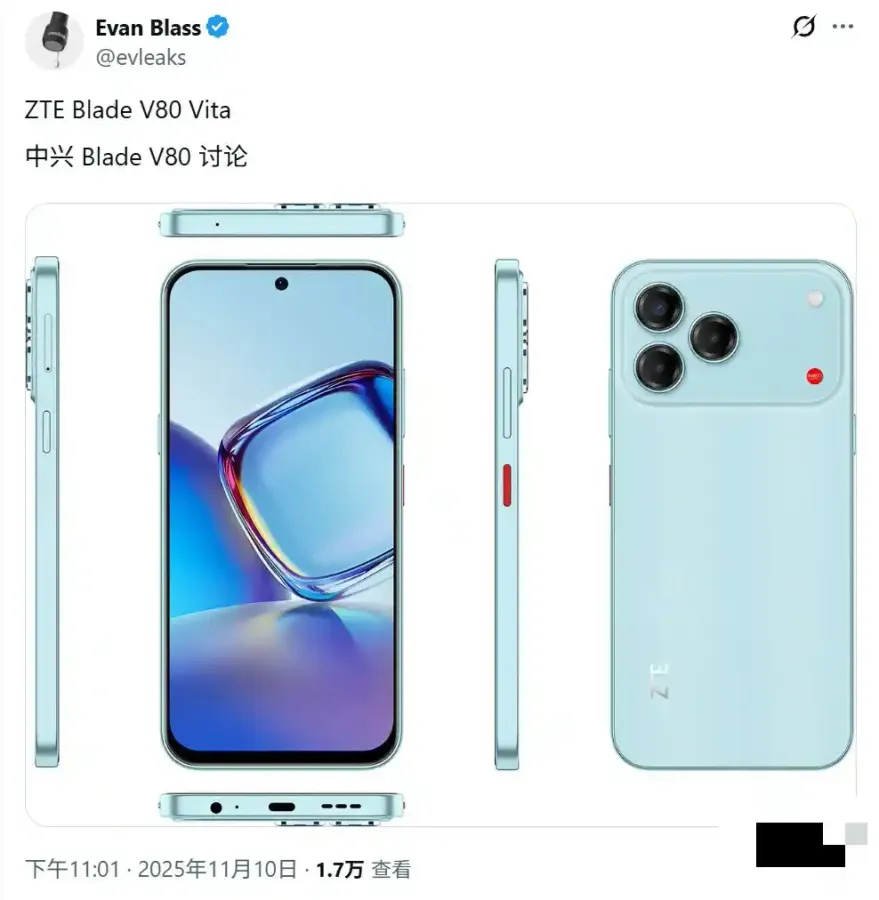Open Evan Blass profile avatar
This screenshot has height=900, width=879.
tap(55, 41)
